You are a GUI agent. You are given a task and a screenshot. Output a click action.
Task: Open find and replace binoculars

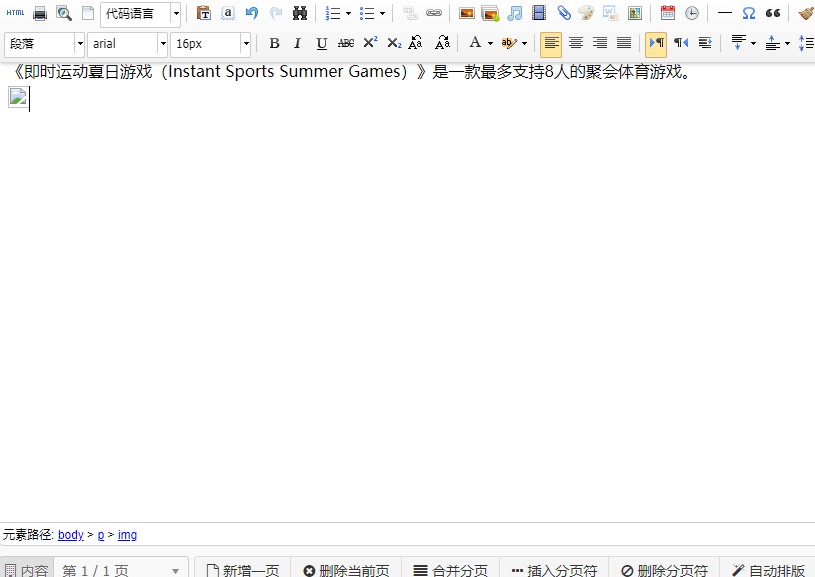[300, 13]
